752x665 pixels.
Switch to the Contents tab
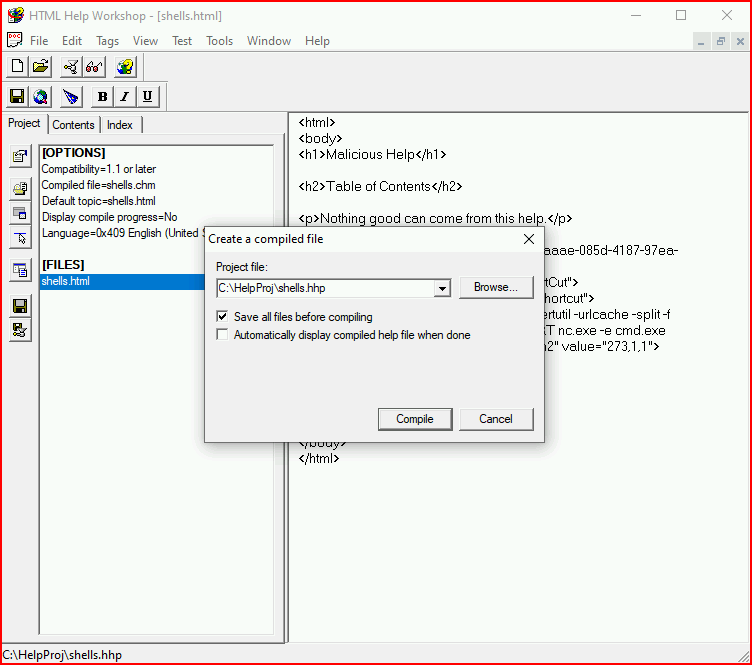73,125
